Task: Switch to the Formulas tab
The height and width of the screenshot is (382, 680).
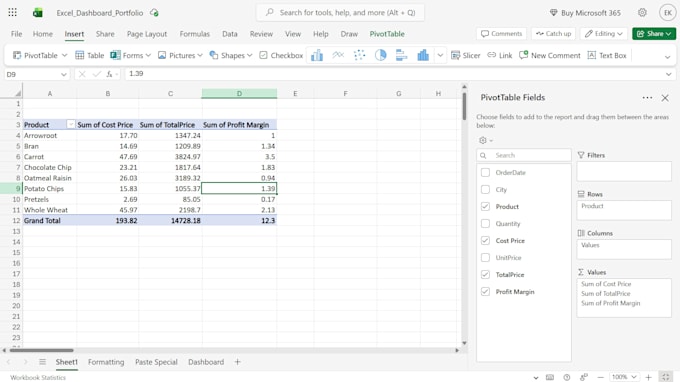Action: point(195,34)
